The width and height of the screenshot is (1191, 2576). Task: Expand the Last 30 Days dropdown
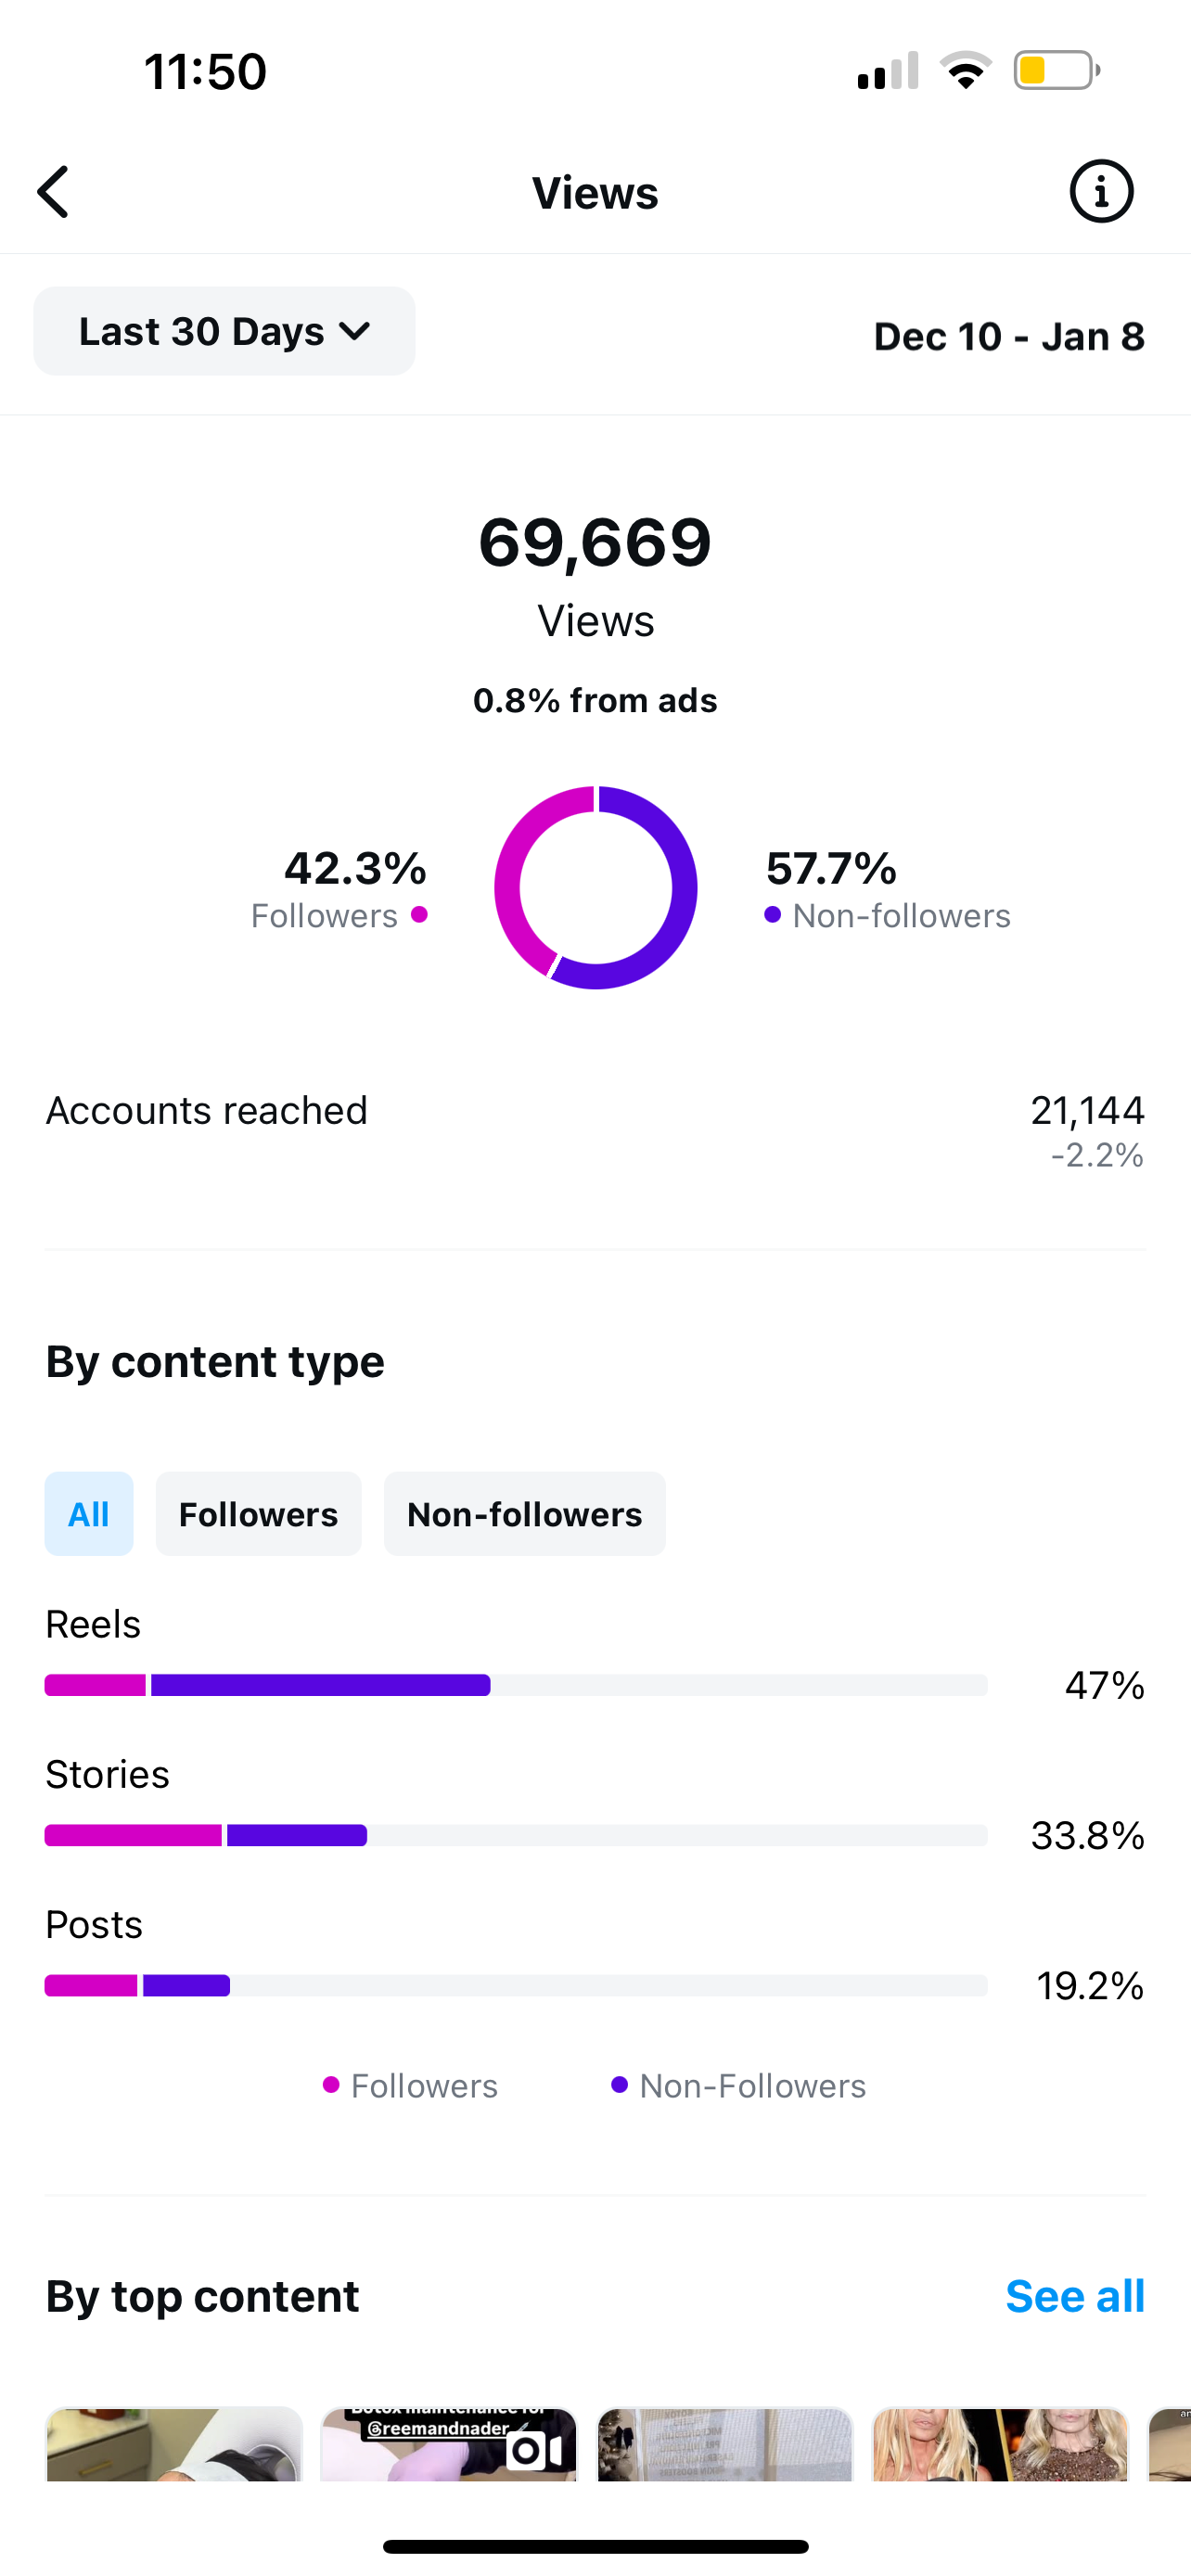click(x=224, y=332)
